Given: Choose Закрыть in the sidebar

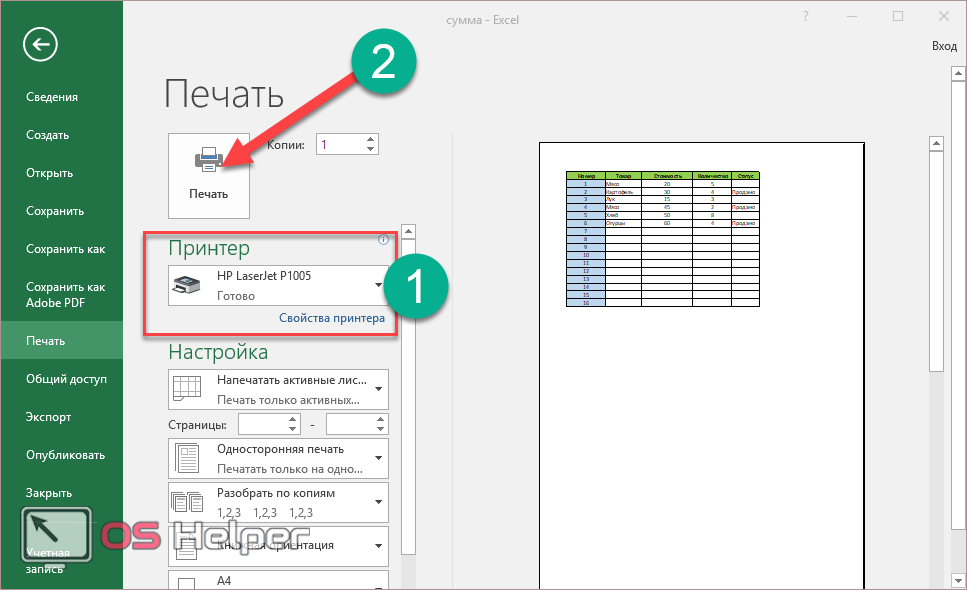Looking at the screenshot, I should [x=49, y=493].
